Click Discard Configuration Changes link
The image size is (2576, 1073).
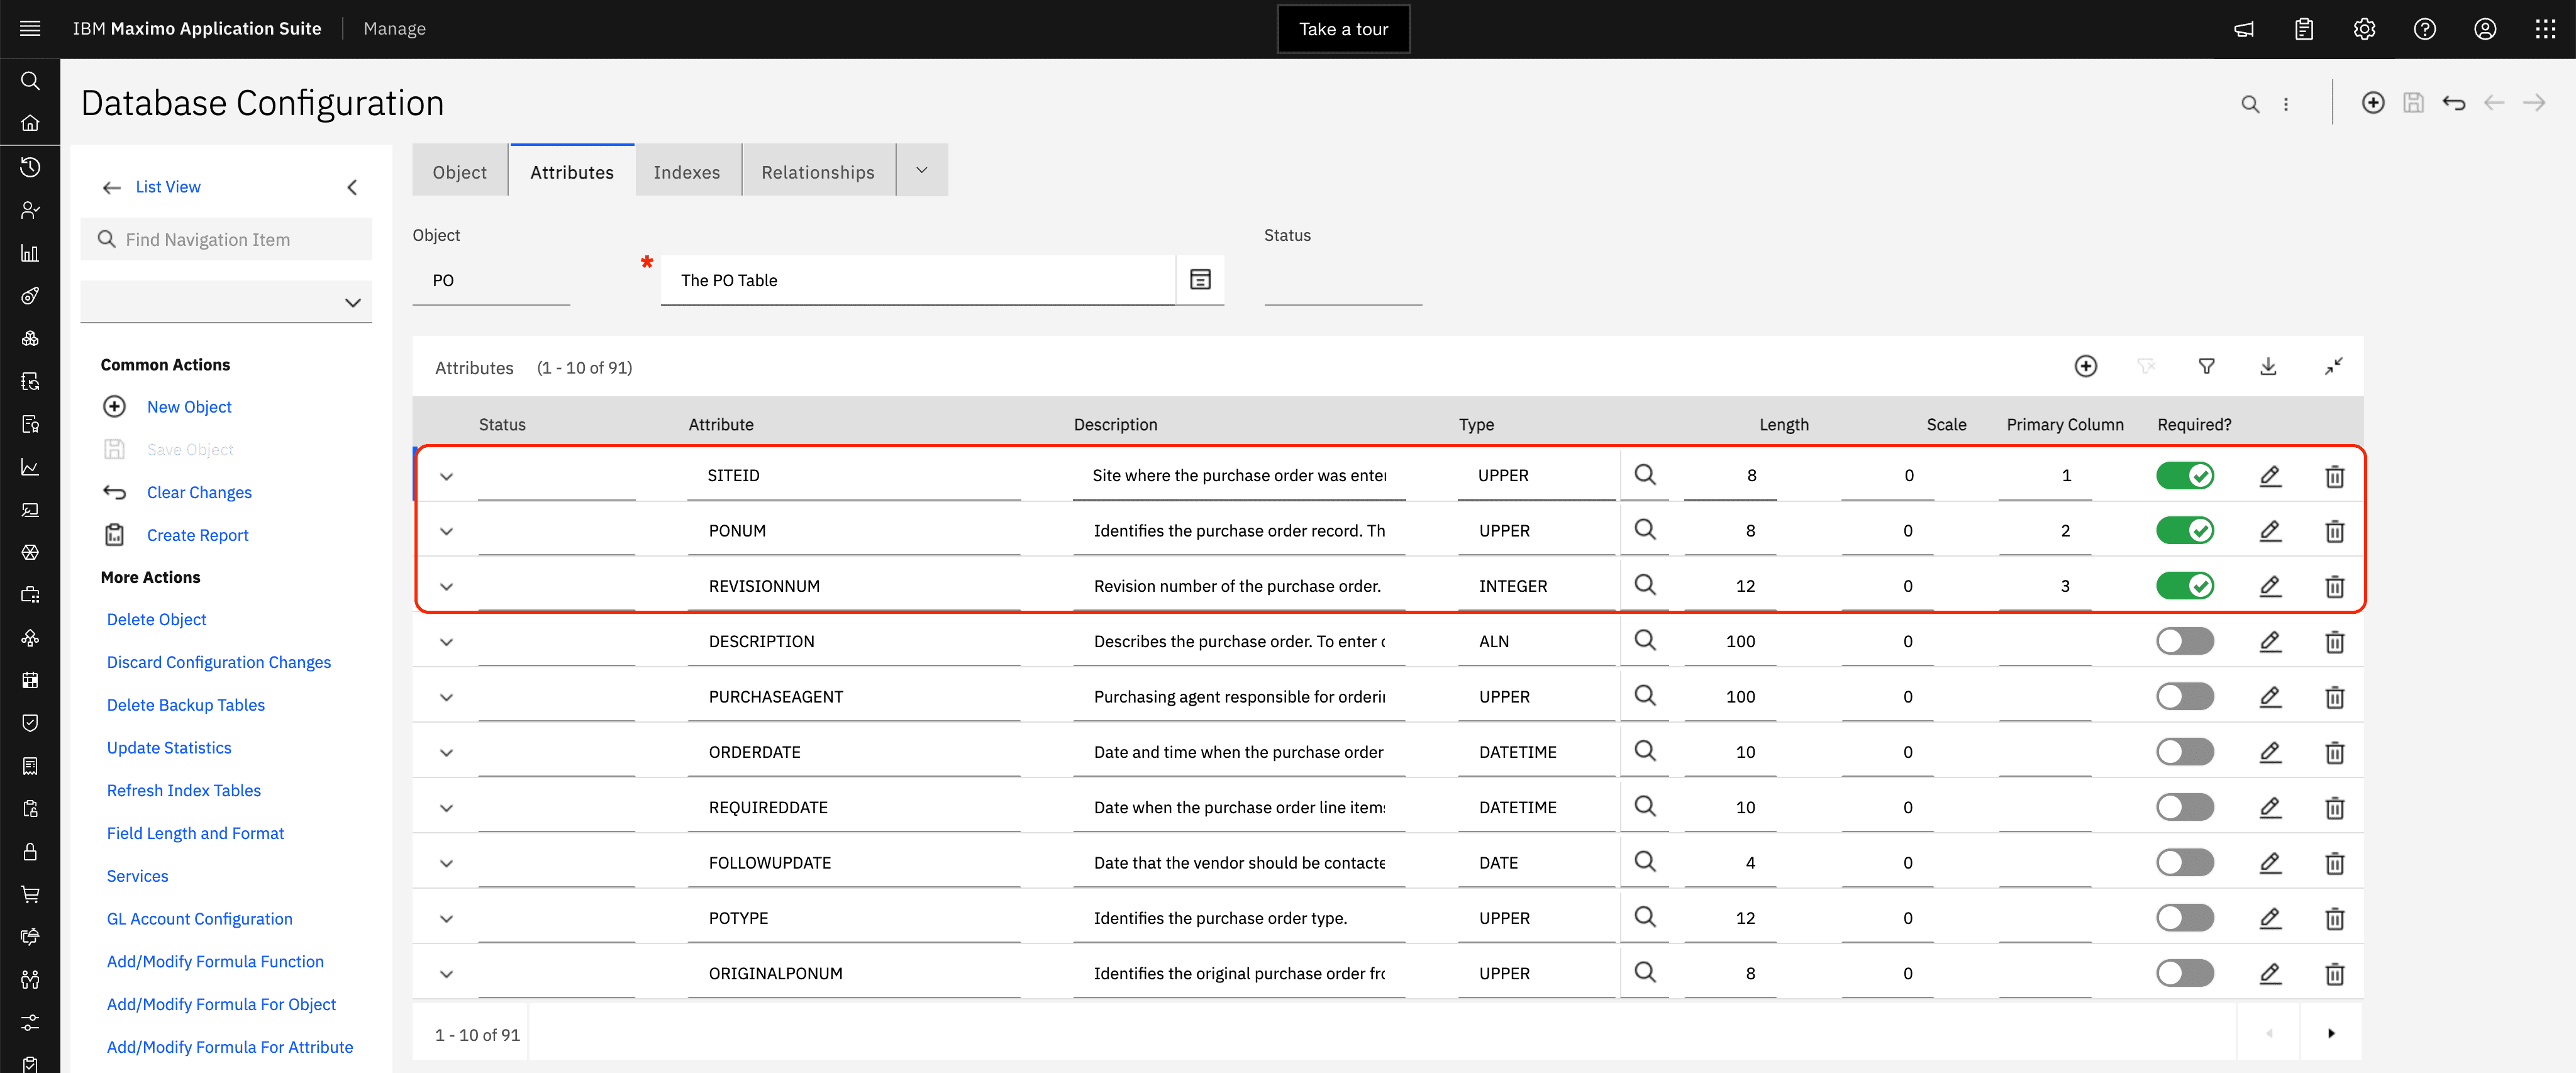[218, 662]
